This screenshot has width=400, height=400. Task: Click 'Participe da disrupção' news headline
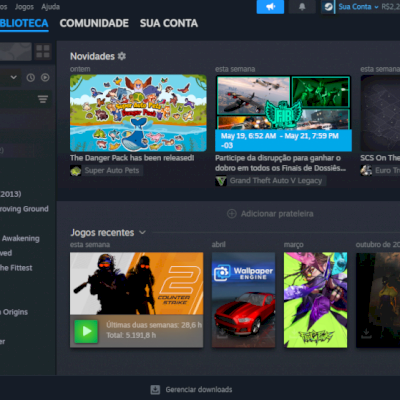click(x=280, y=163)
